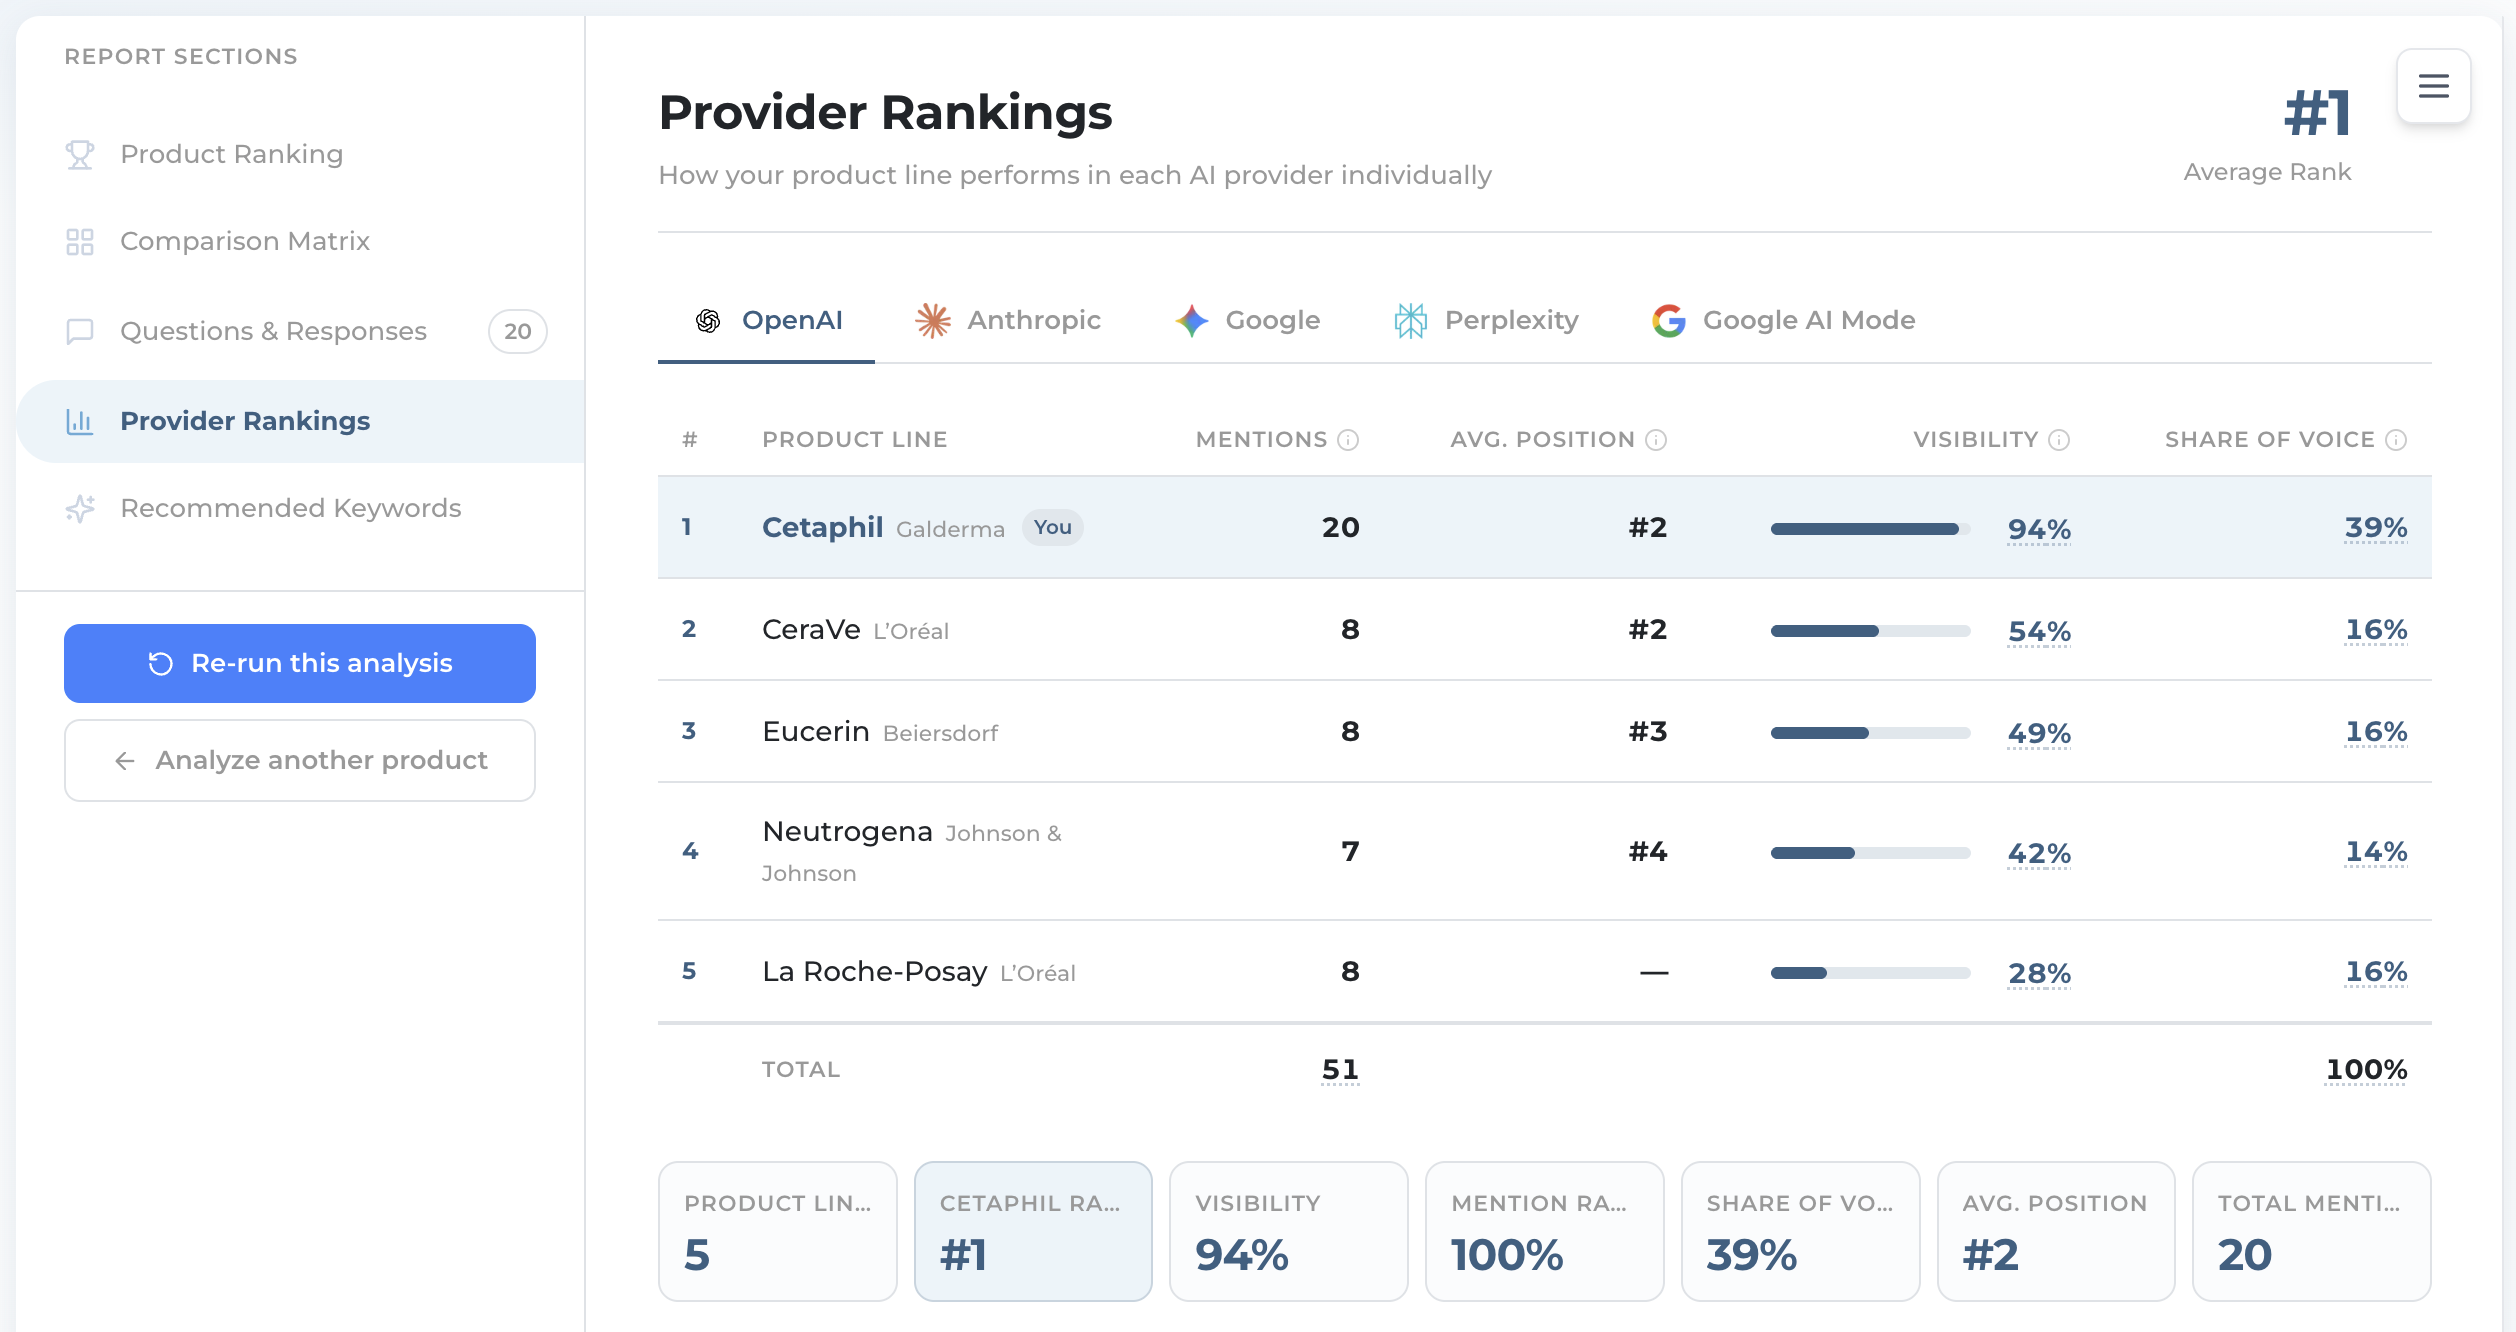The image size is (2516, 1332).
Task: Click the Comparison Matrix grid icon
Action: coord(80,241)
